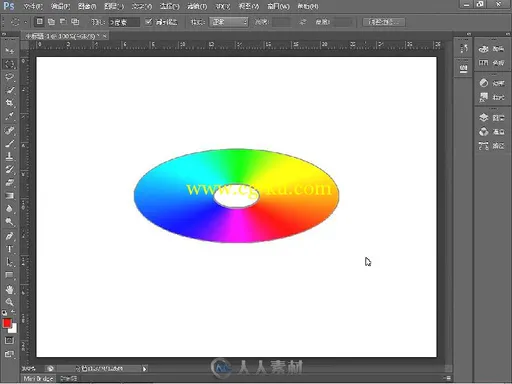Open the Properties panel icon in narrow dock
This screenshot has width=512, height=384.
(464, 69)
